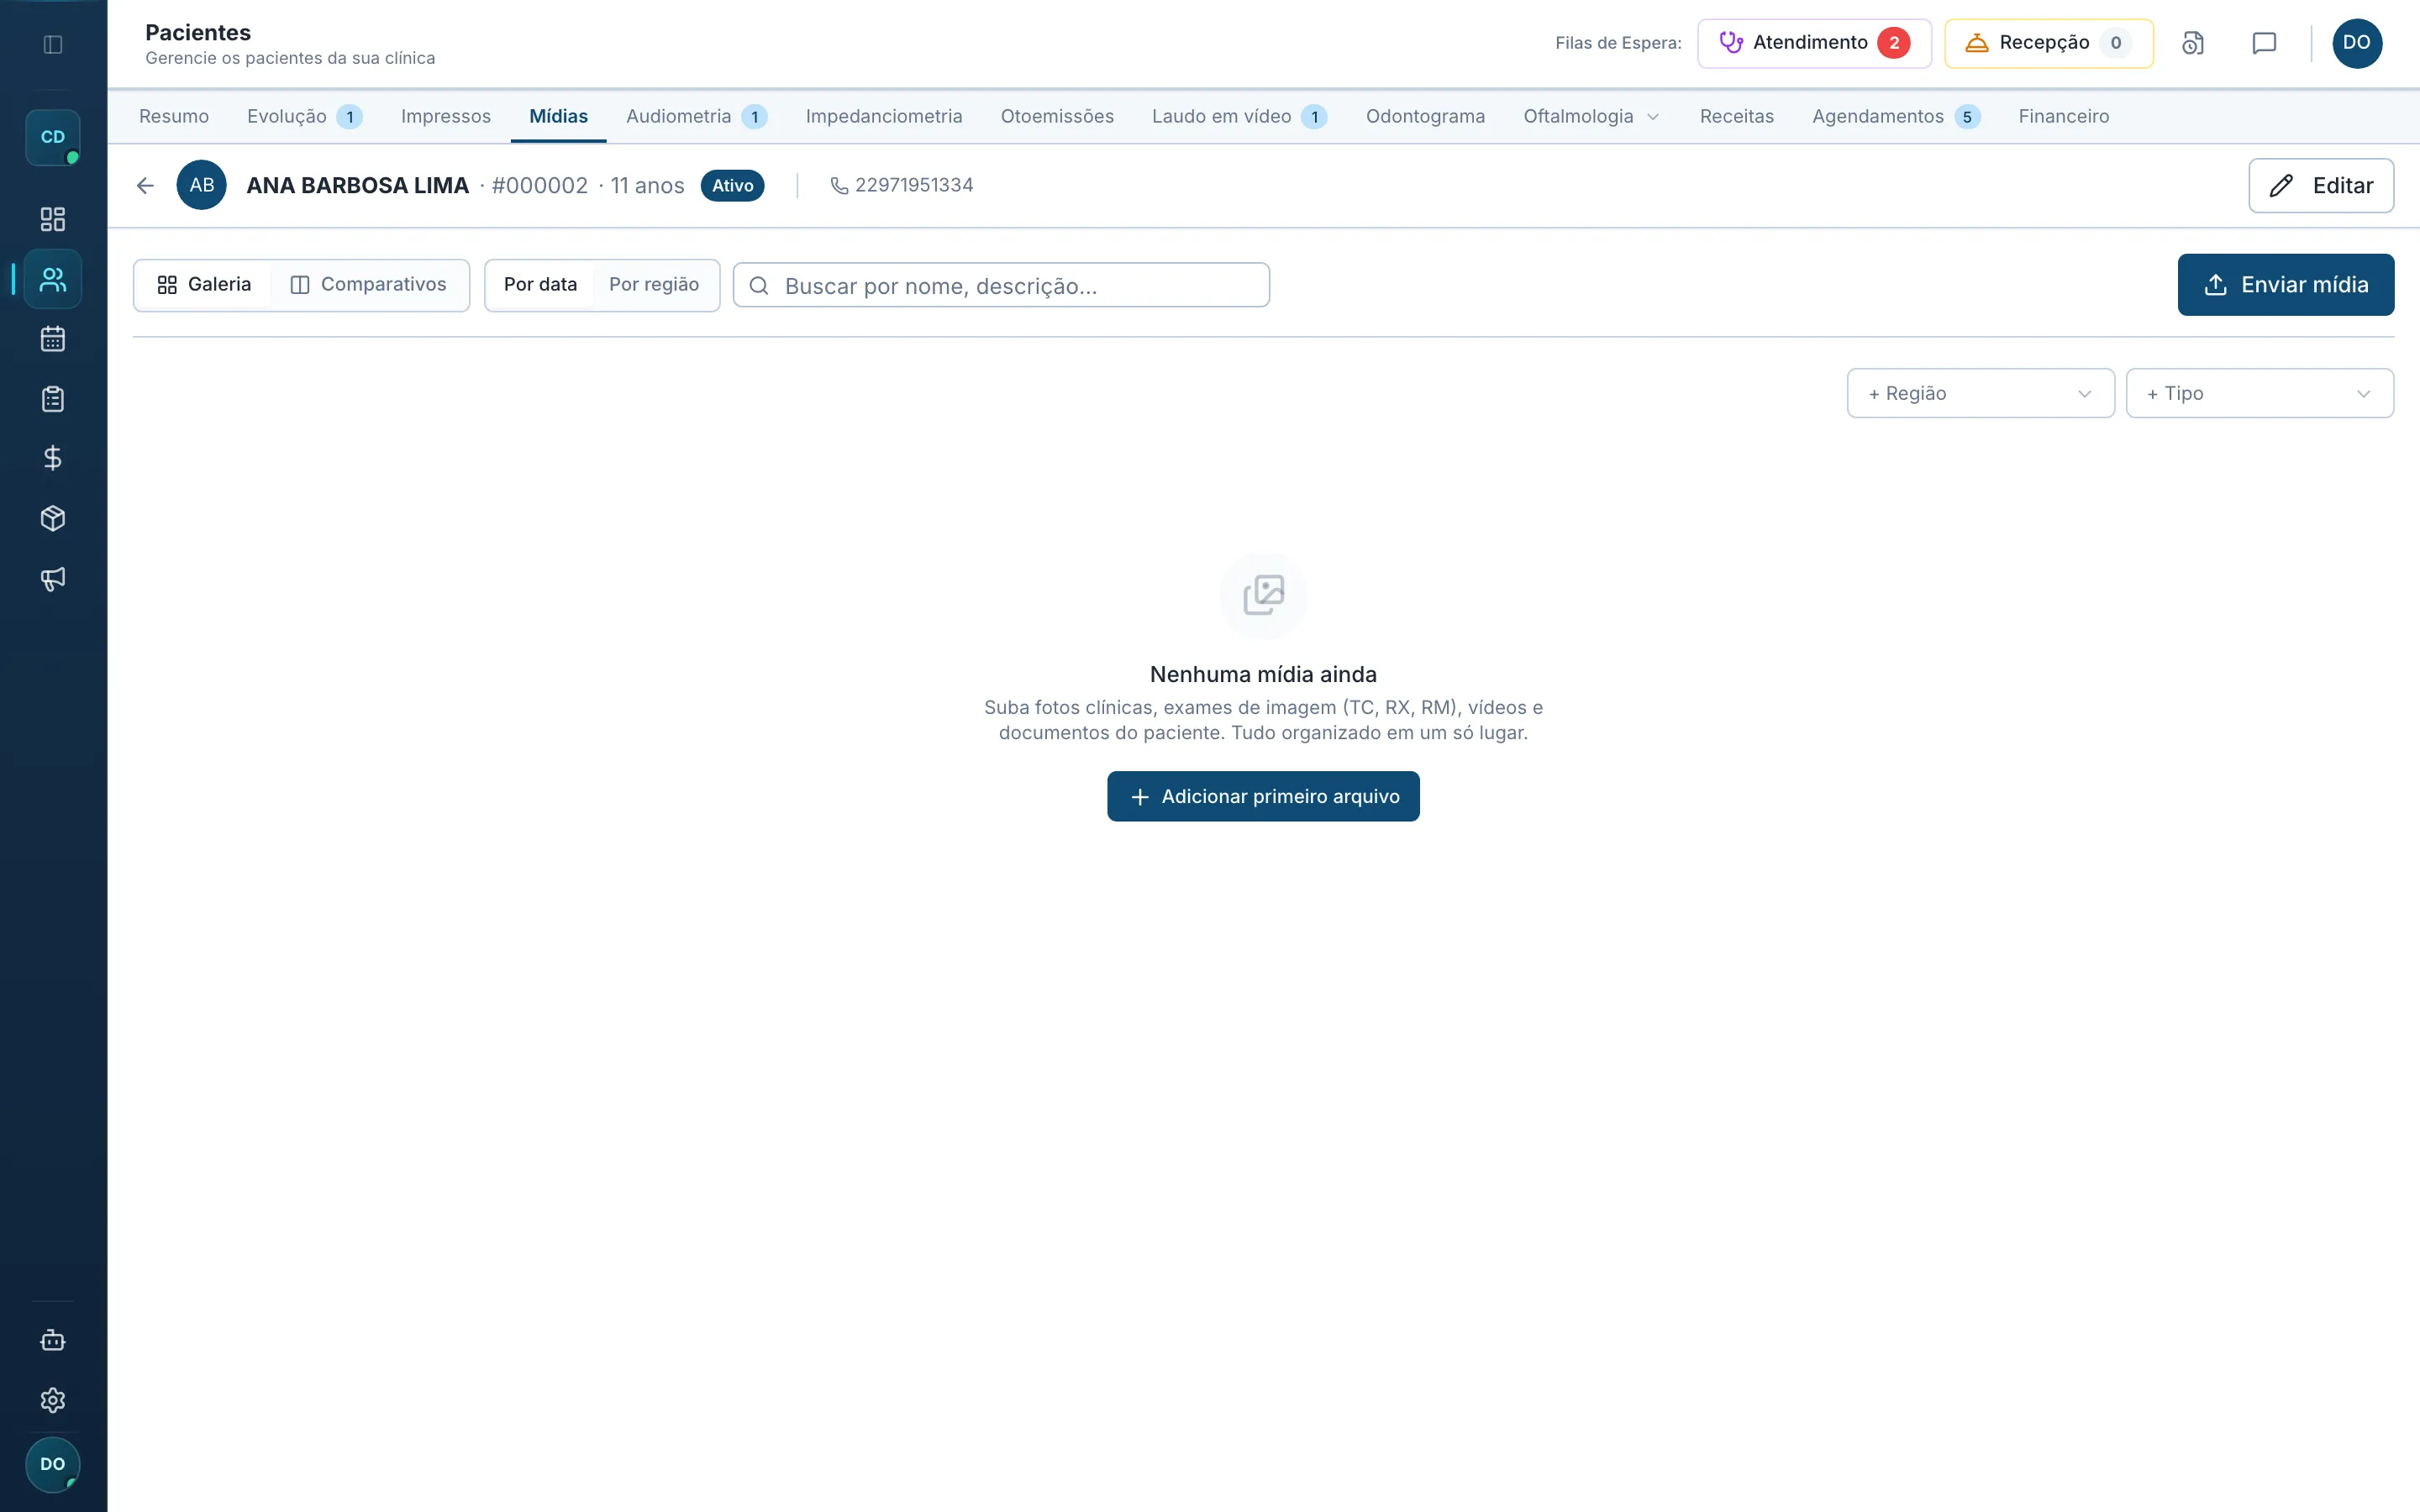Open the megaphone marketing icon

(x=53, y=578)
